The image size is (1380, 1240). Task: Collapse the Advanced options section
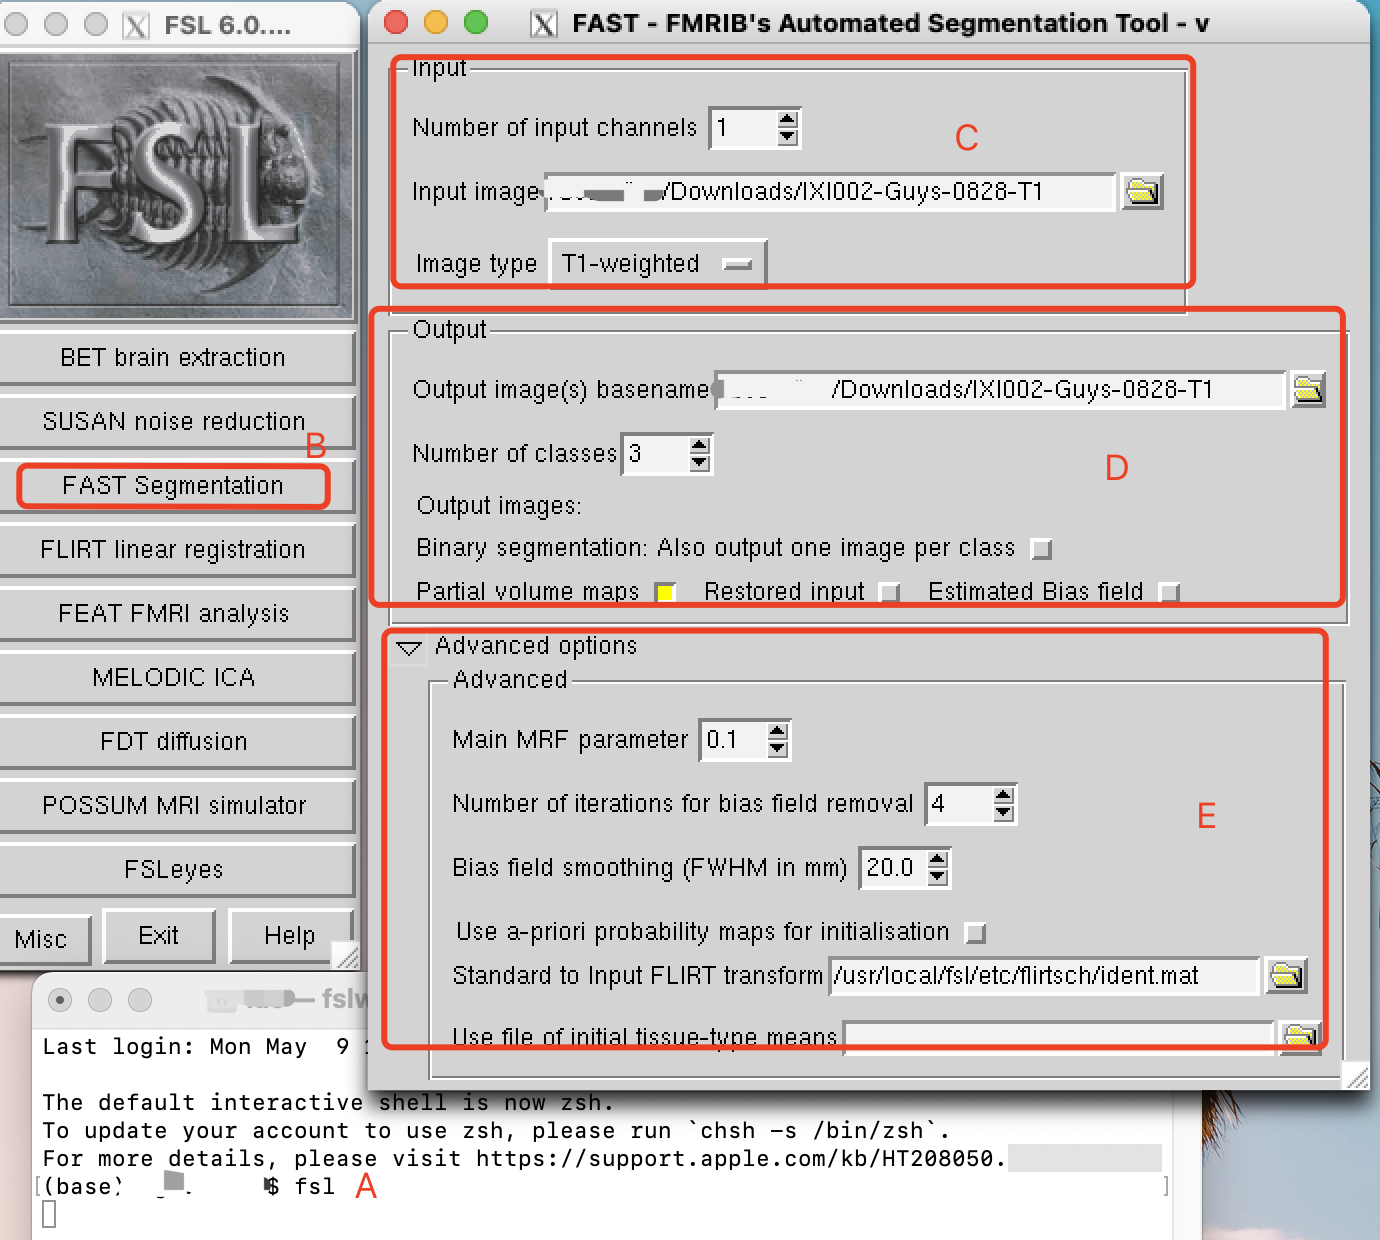click(x=408, y=648)
